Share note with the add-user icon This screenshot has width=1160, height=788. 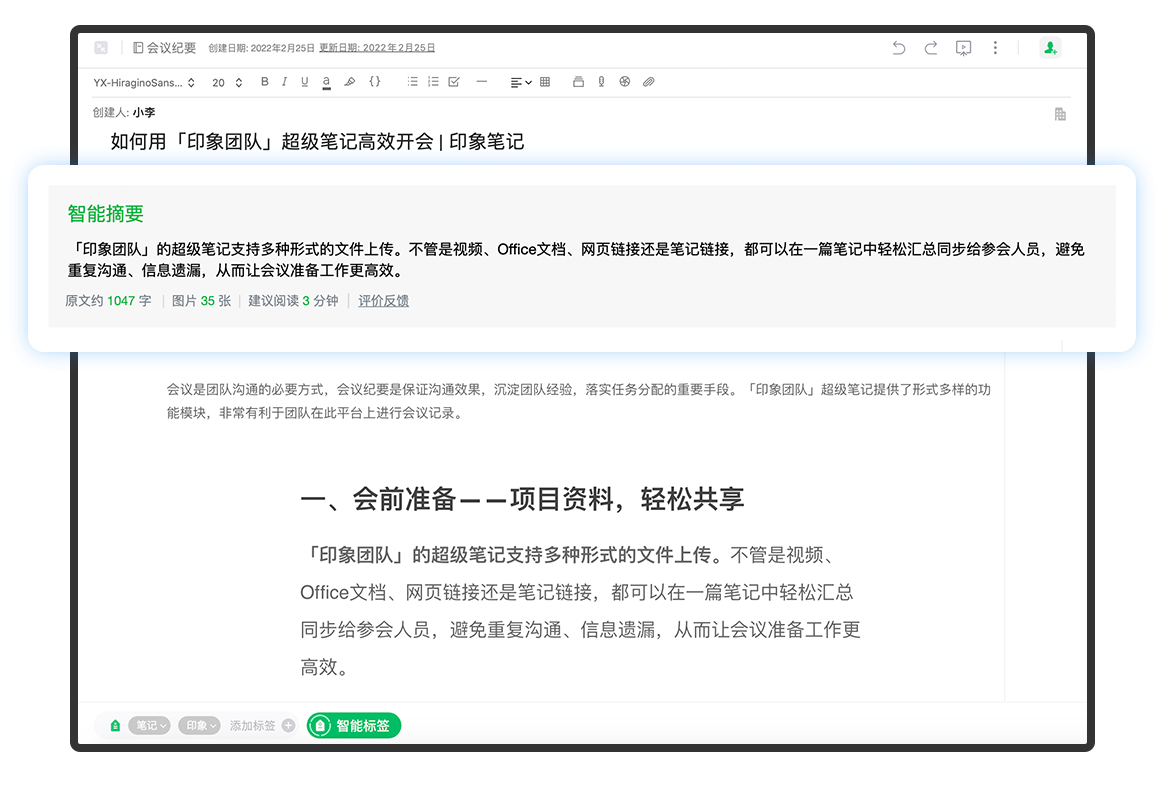click(x=1050, y=48)
